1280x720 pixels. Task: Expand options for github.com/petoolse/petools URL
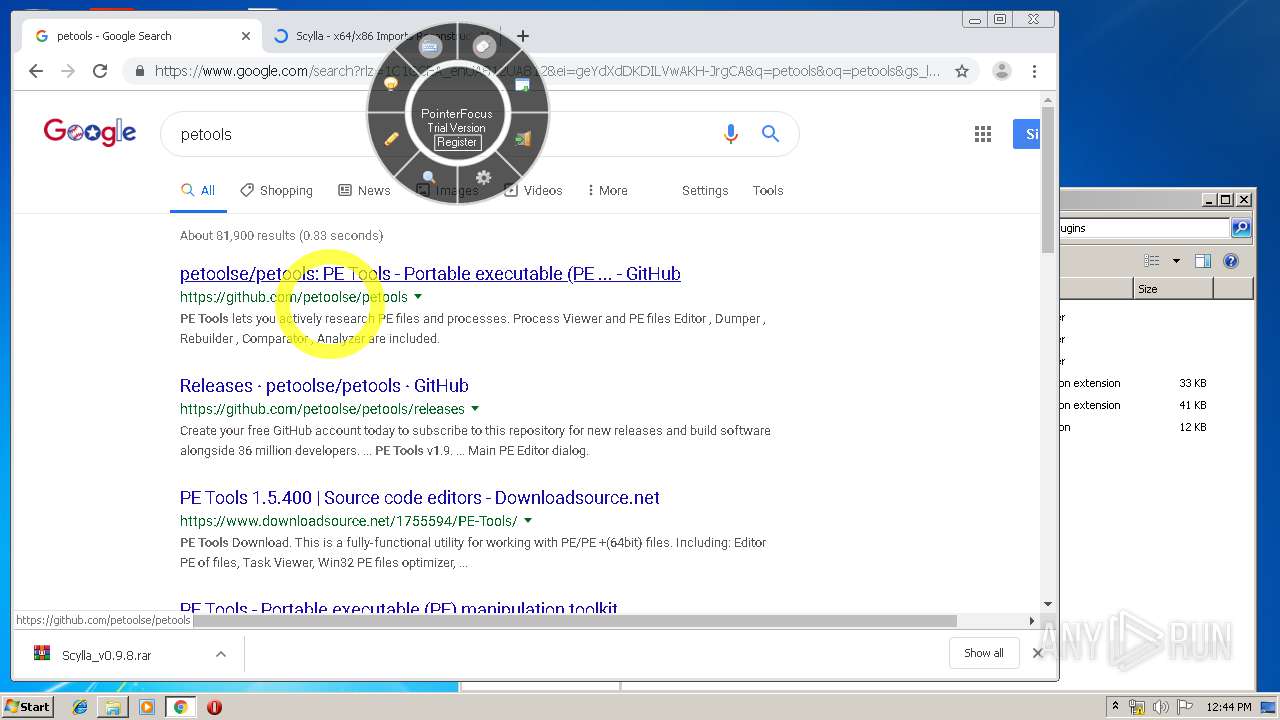click(418, 297)
